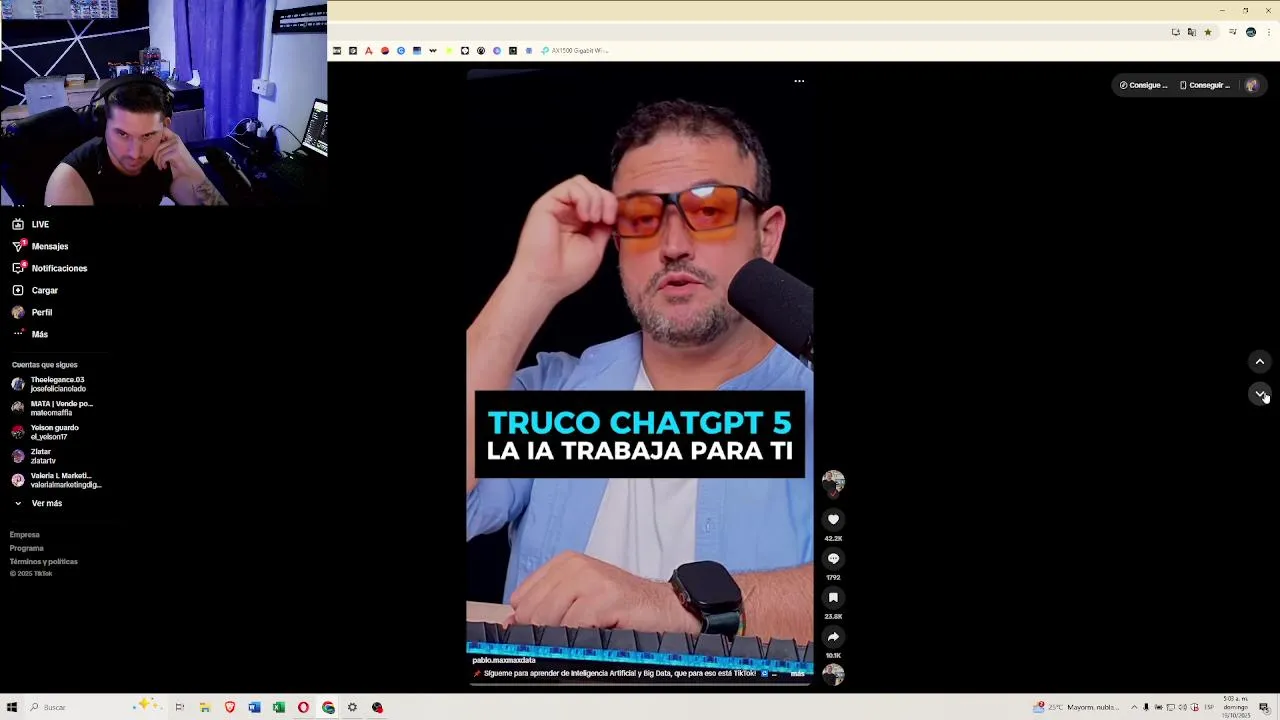Click the first Consigue button in header
1280x720 pixels.
click(x=1143, y=85)
